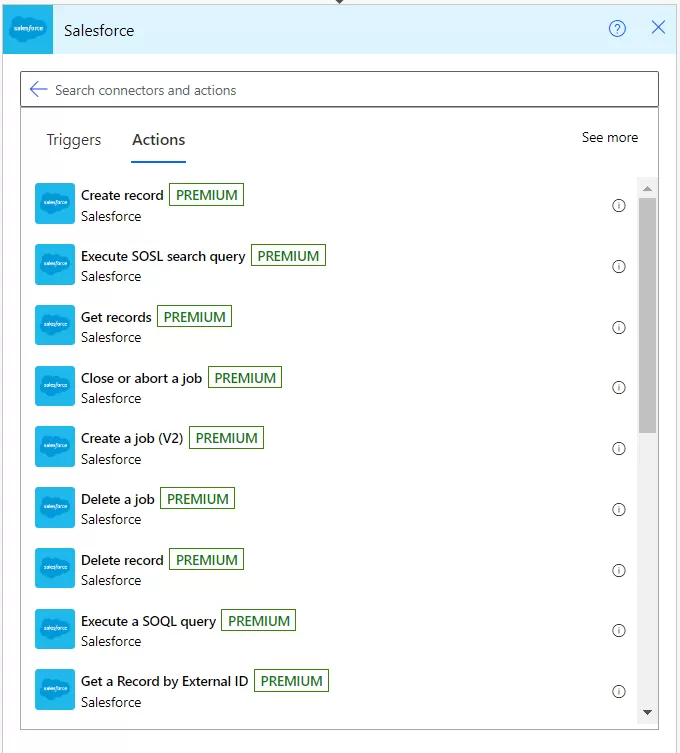Select the Delete record action
Screen dimensions: 680x753
tap(122, 560)
